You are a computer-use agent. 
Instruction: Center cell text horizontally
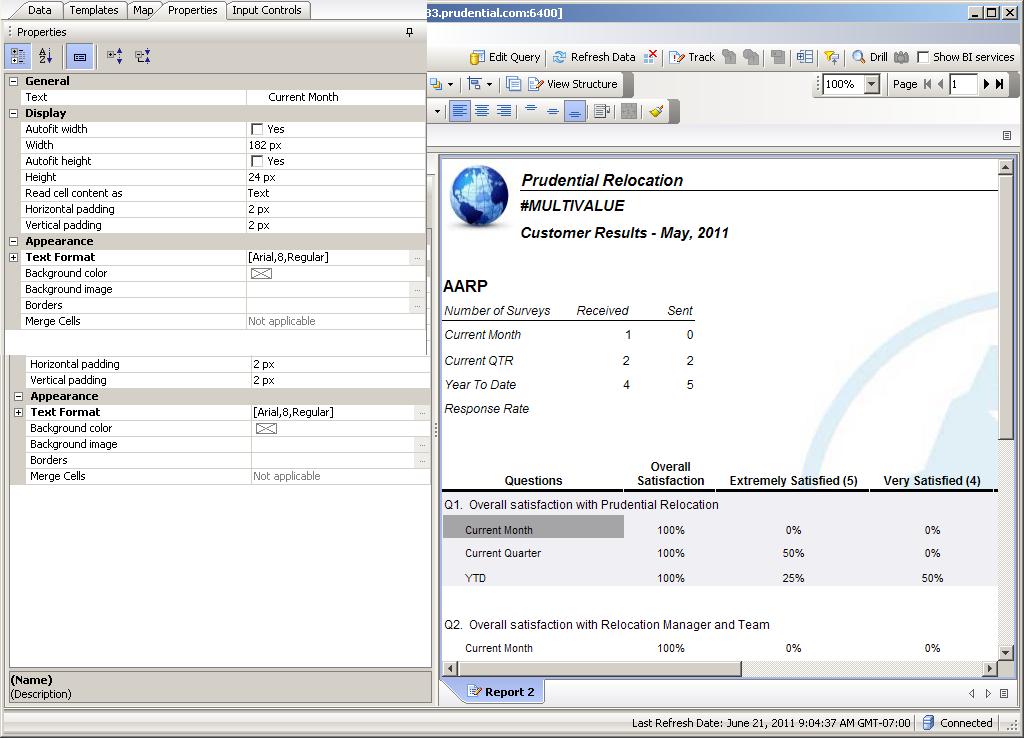click(482, 111)
